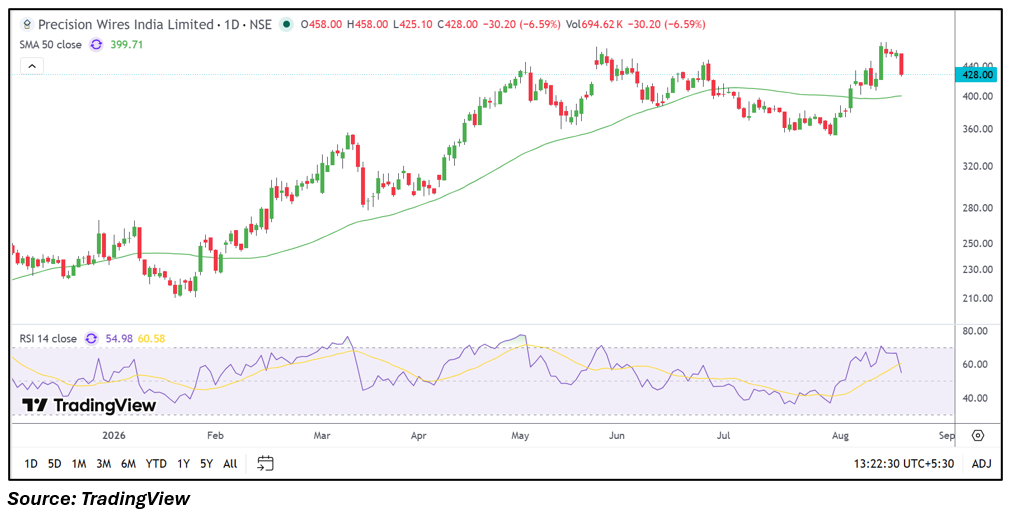Click the Precision Wires symbol logo icon
The image size is (1016, 513).
27,25
